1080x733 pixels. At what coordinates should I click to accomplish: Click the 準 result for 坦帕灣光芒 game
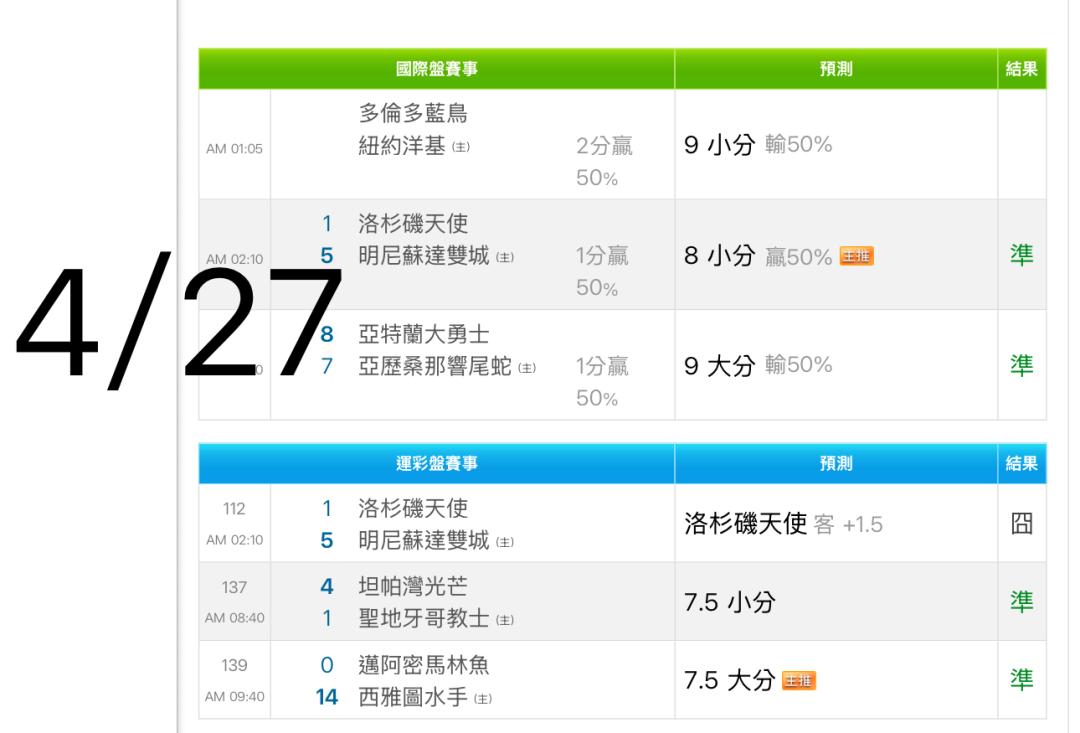[x=1022, y=601]
